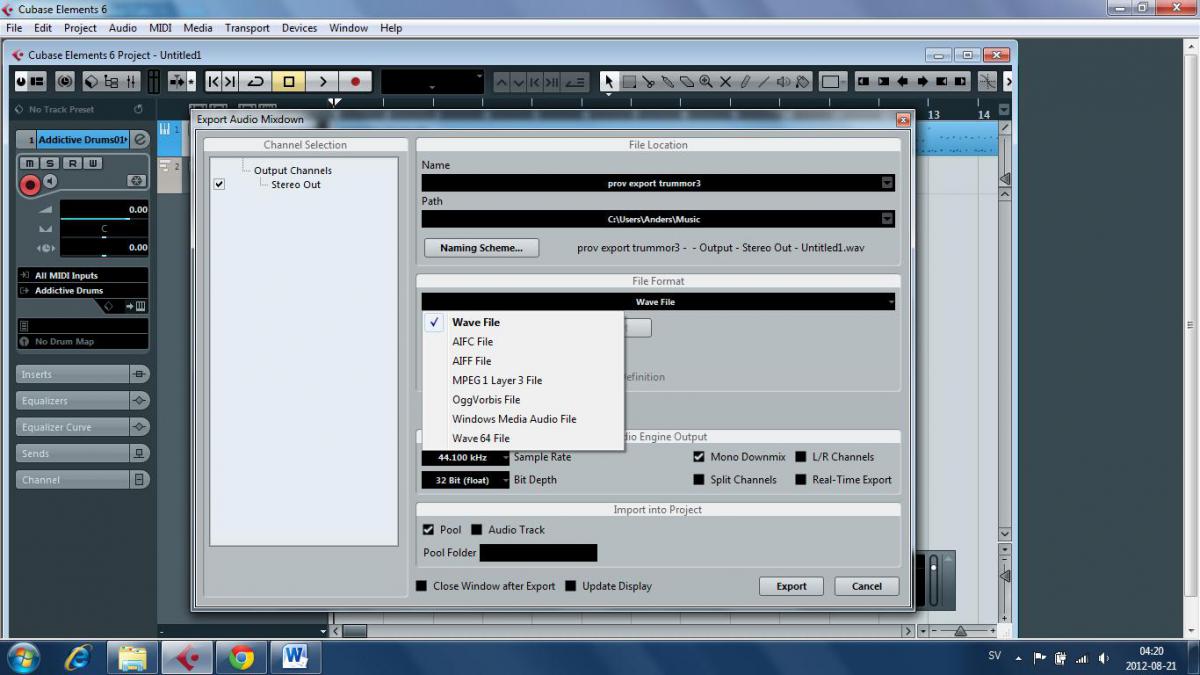Click the Inserts bypass icon
The image size is (1200, 675).
tap(139, 374)
